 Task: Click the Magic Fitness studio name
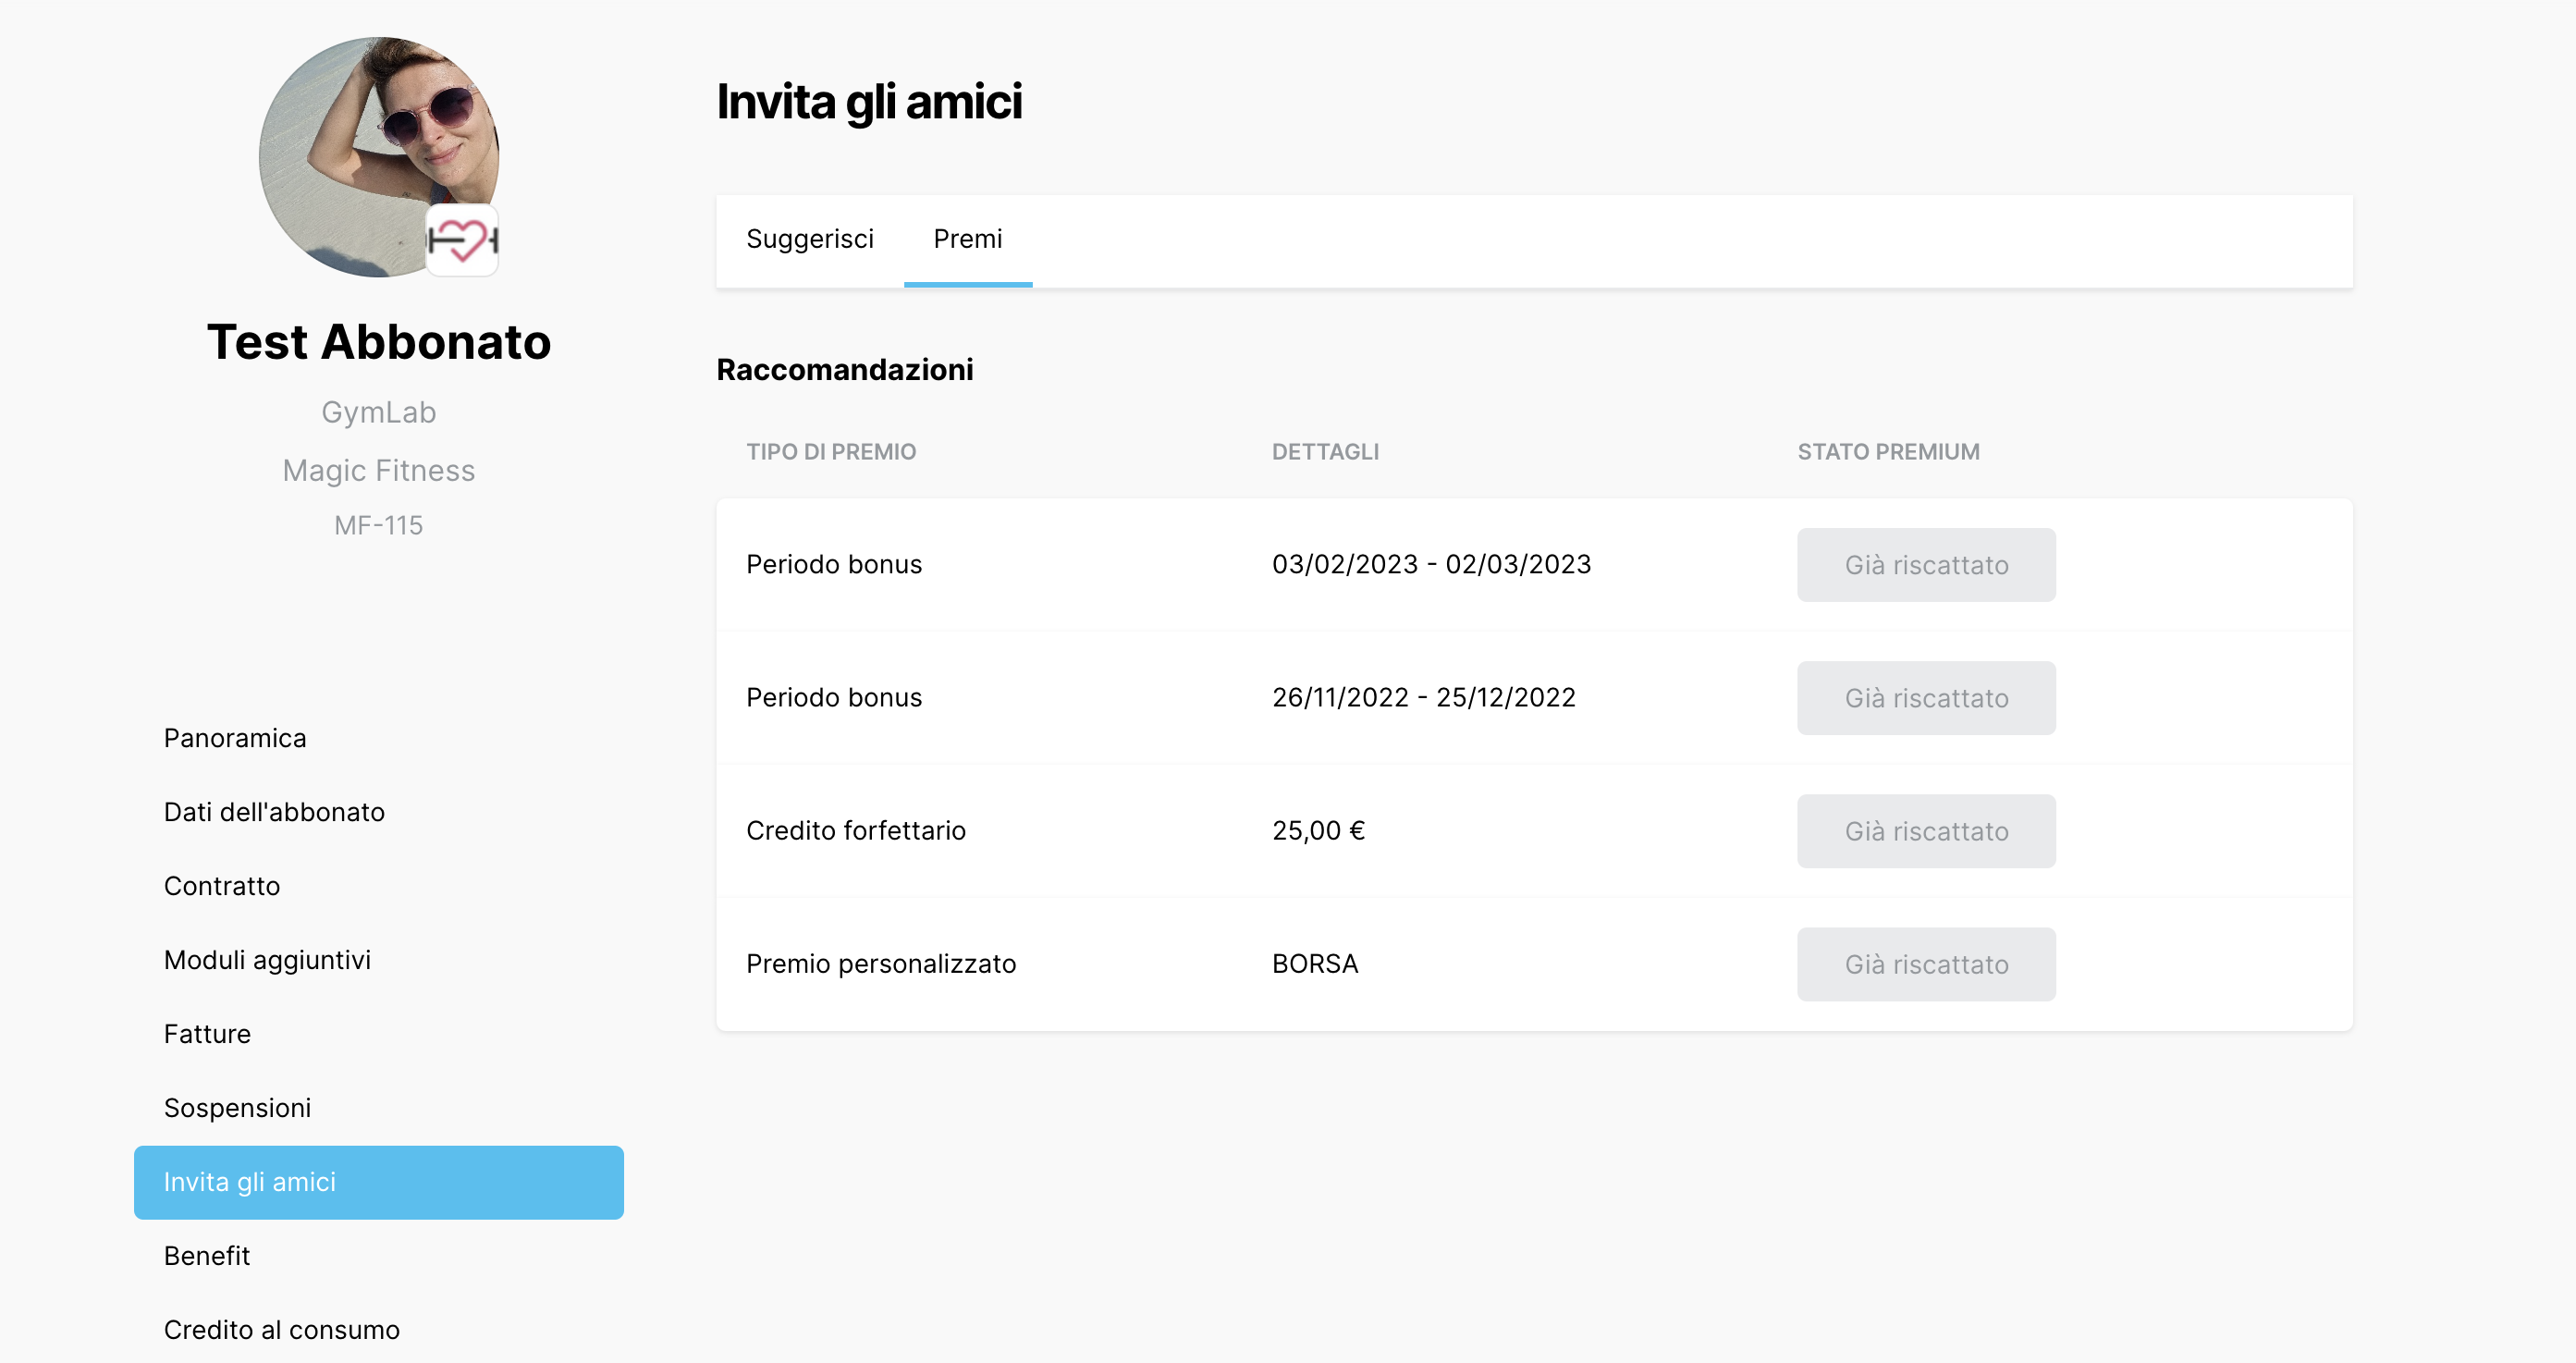[x=379, y=470]
